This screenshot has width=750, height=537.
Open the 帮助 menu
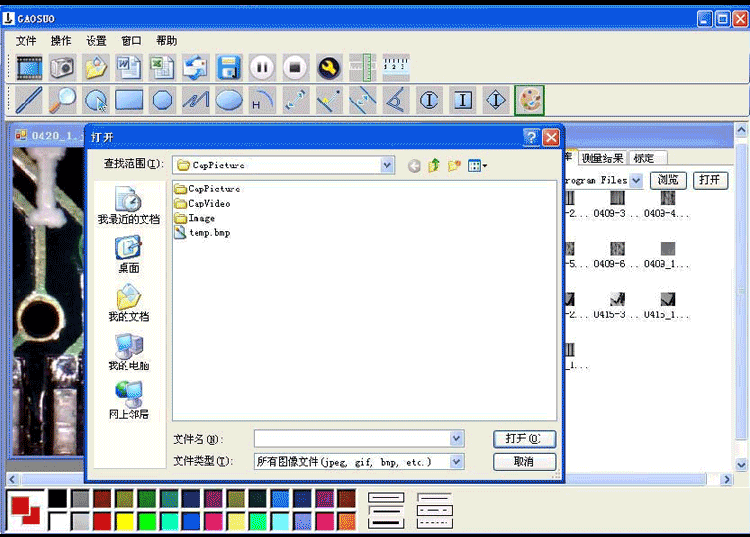(x=166, y=41)
